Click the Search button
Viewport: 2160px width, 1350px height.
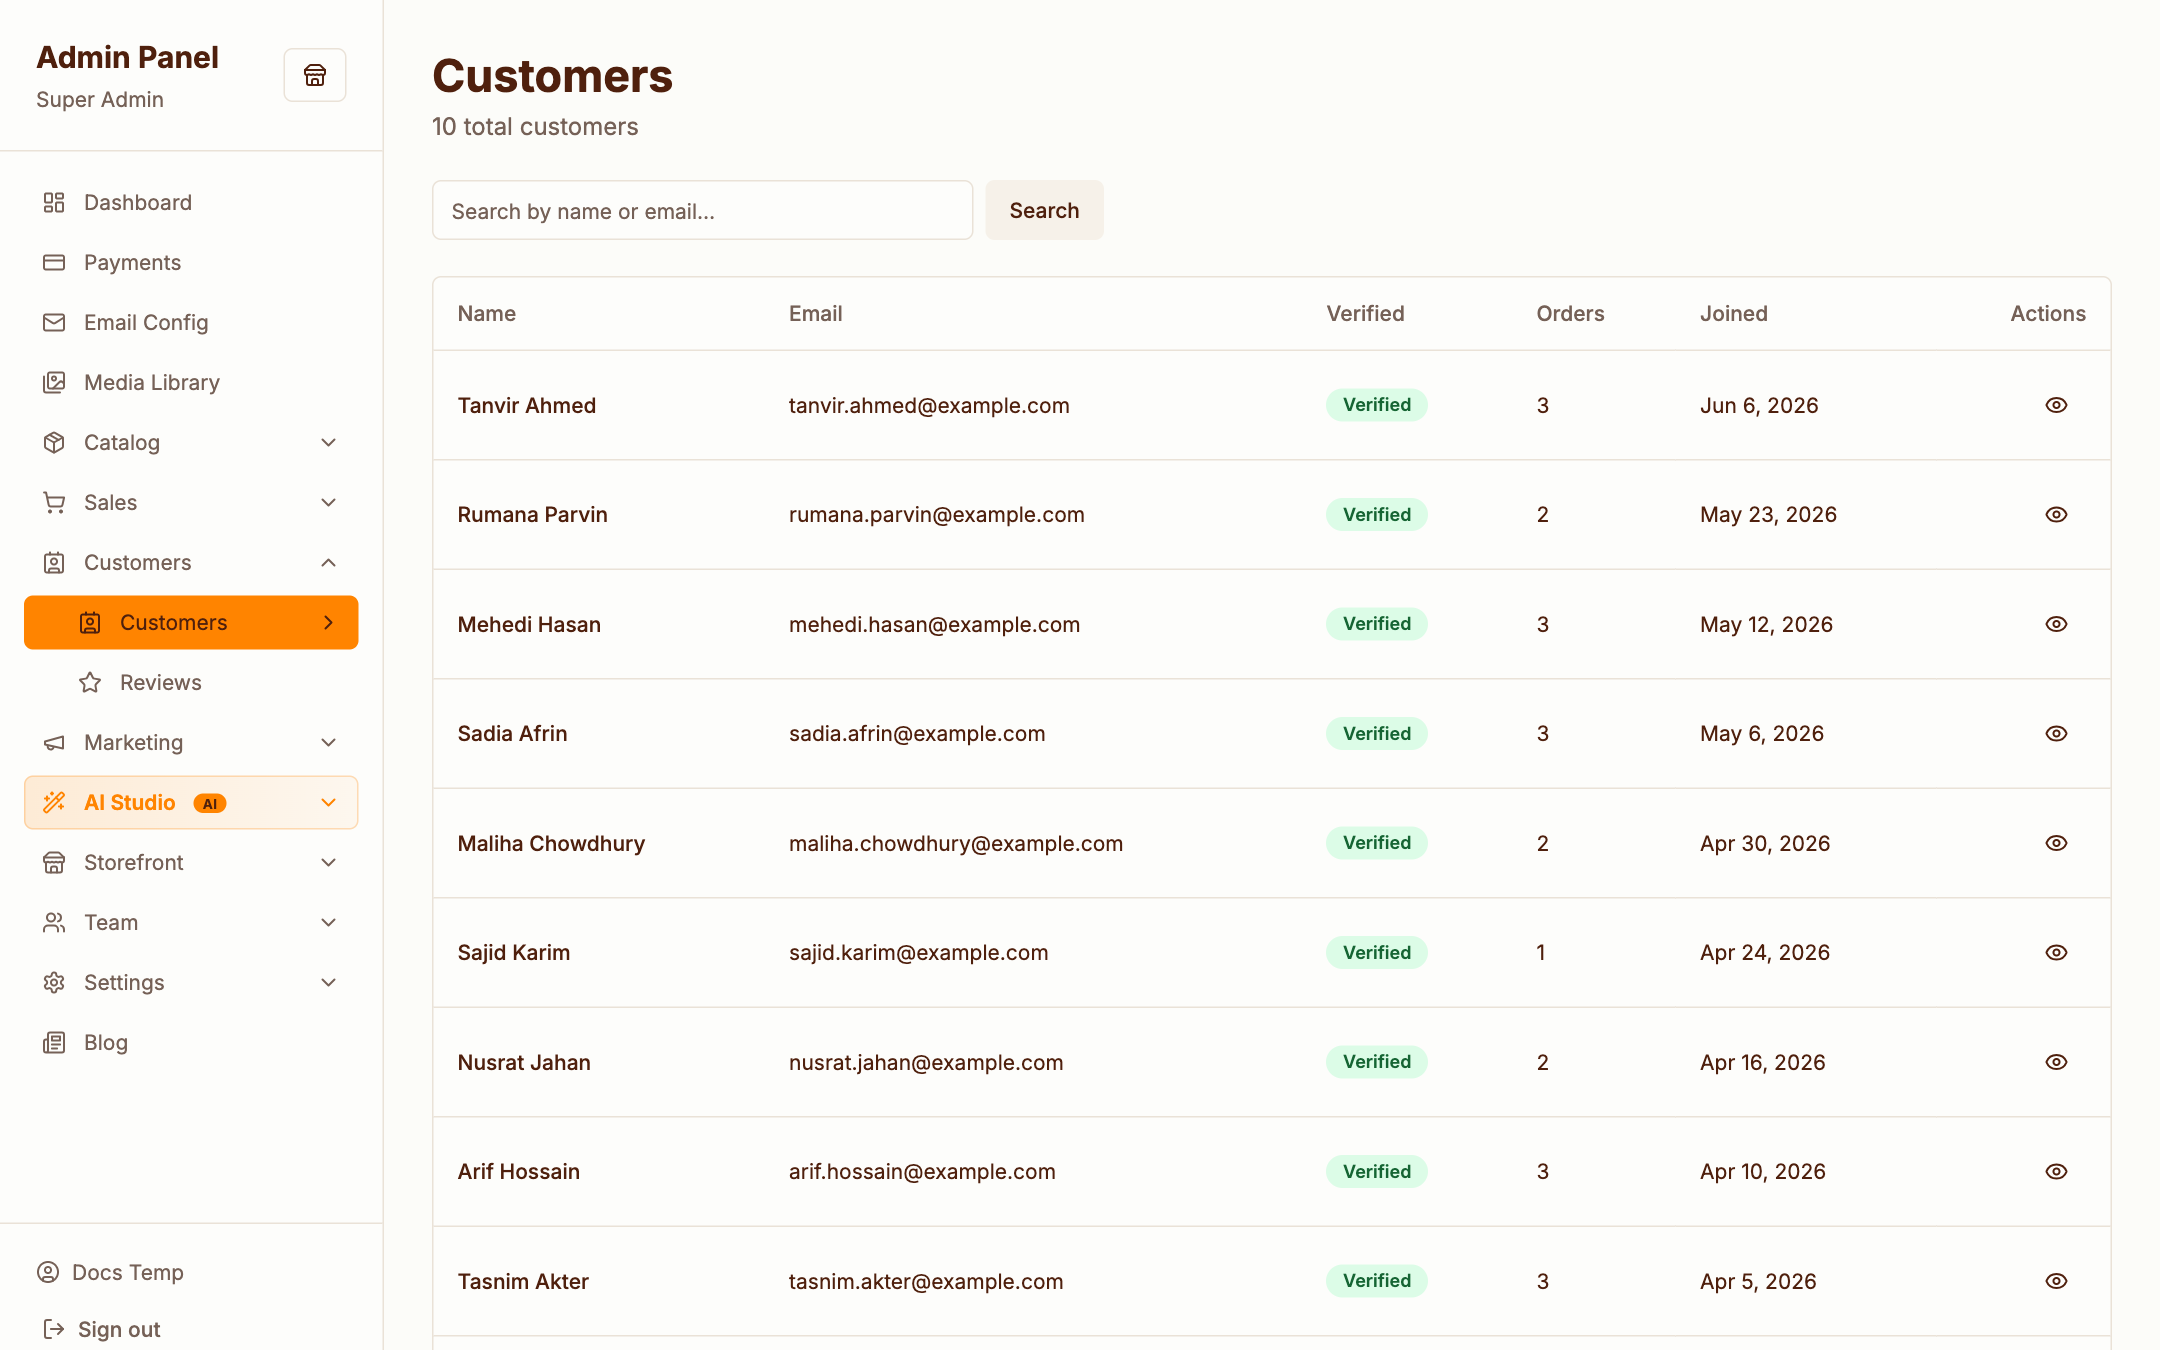click(1044, 210)
